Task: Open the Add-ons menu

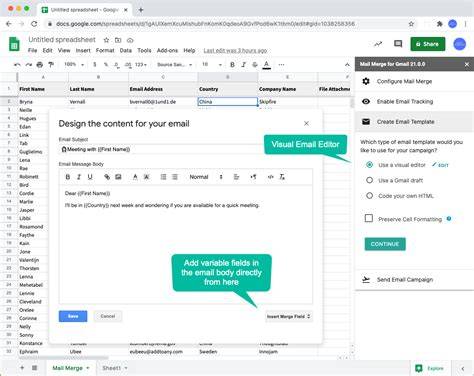Action: (x=167, y=50)
